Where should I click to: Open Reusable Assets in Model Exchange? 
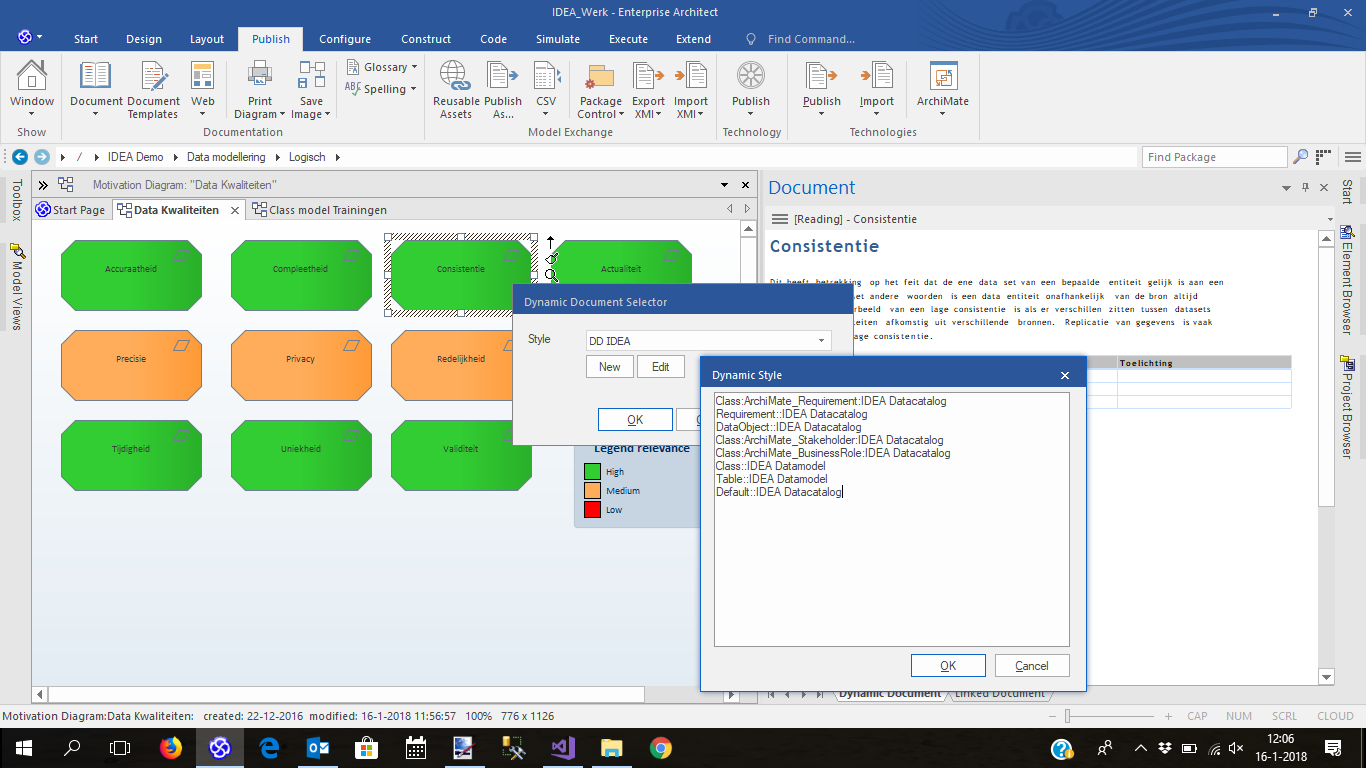(456, 88)
